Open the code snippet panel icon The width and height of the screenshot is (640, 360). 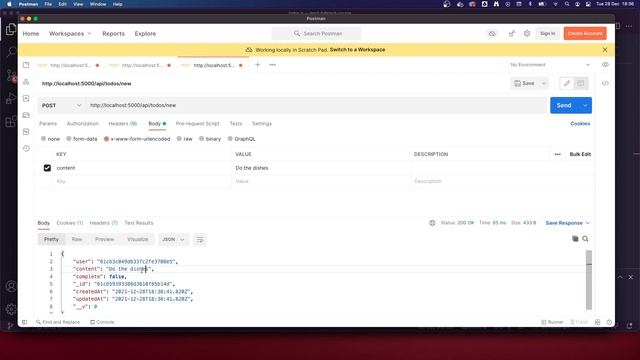605,83
